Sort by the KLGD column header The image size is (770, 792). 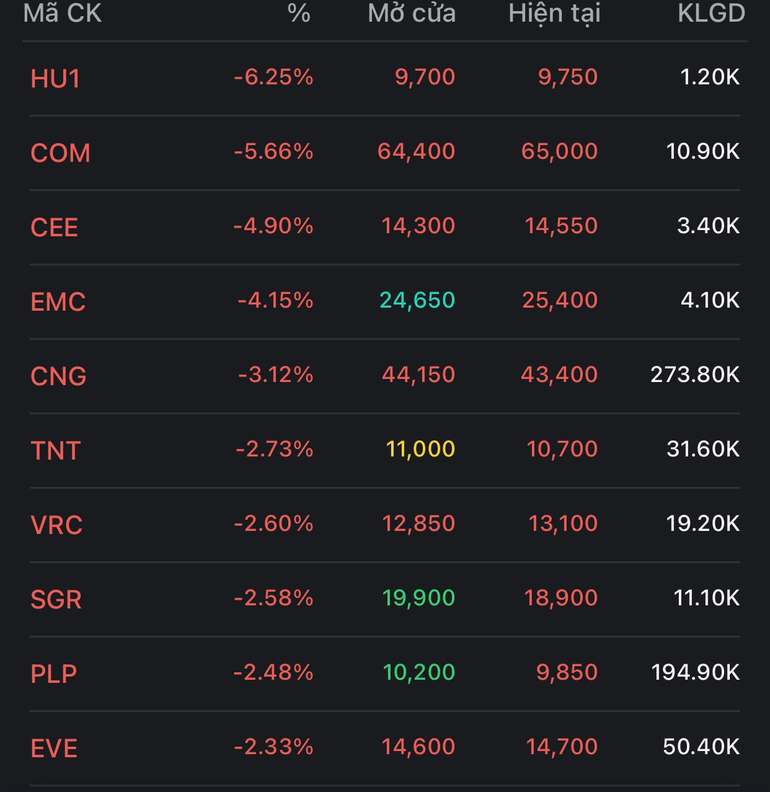pyautogui.click(x=711, y=13)
